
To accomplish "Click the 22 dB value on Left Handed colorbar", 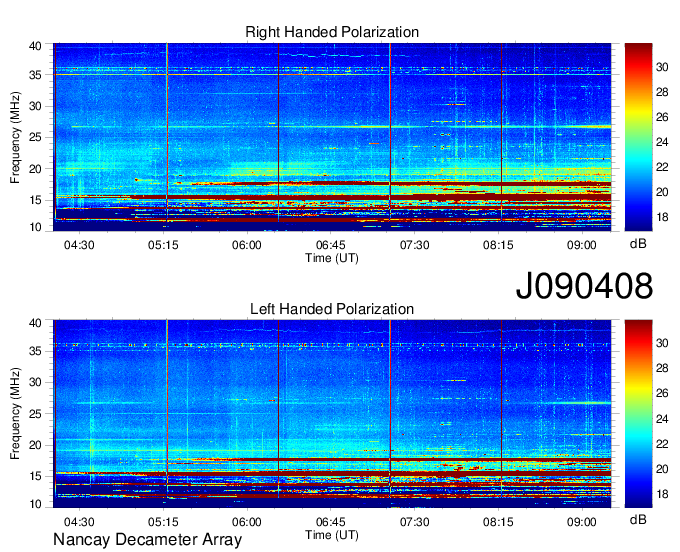I will click(x=662, y=444).
